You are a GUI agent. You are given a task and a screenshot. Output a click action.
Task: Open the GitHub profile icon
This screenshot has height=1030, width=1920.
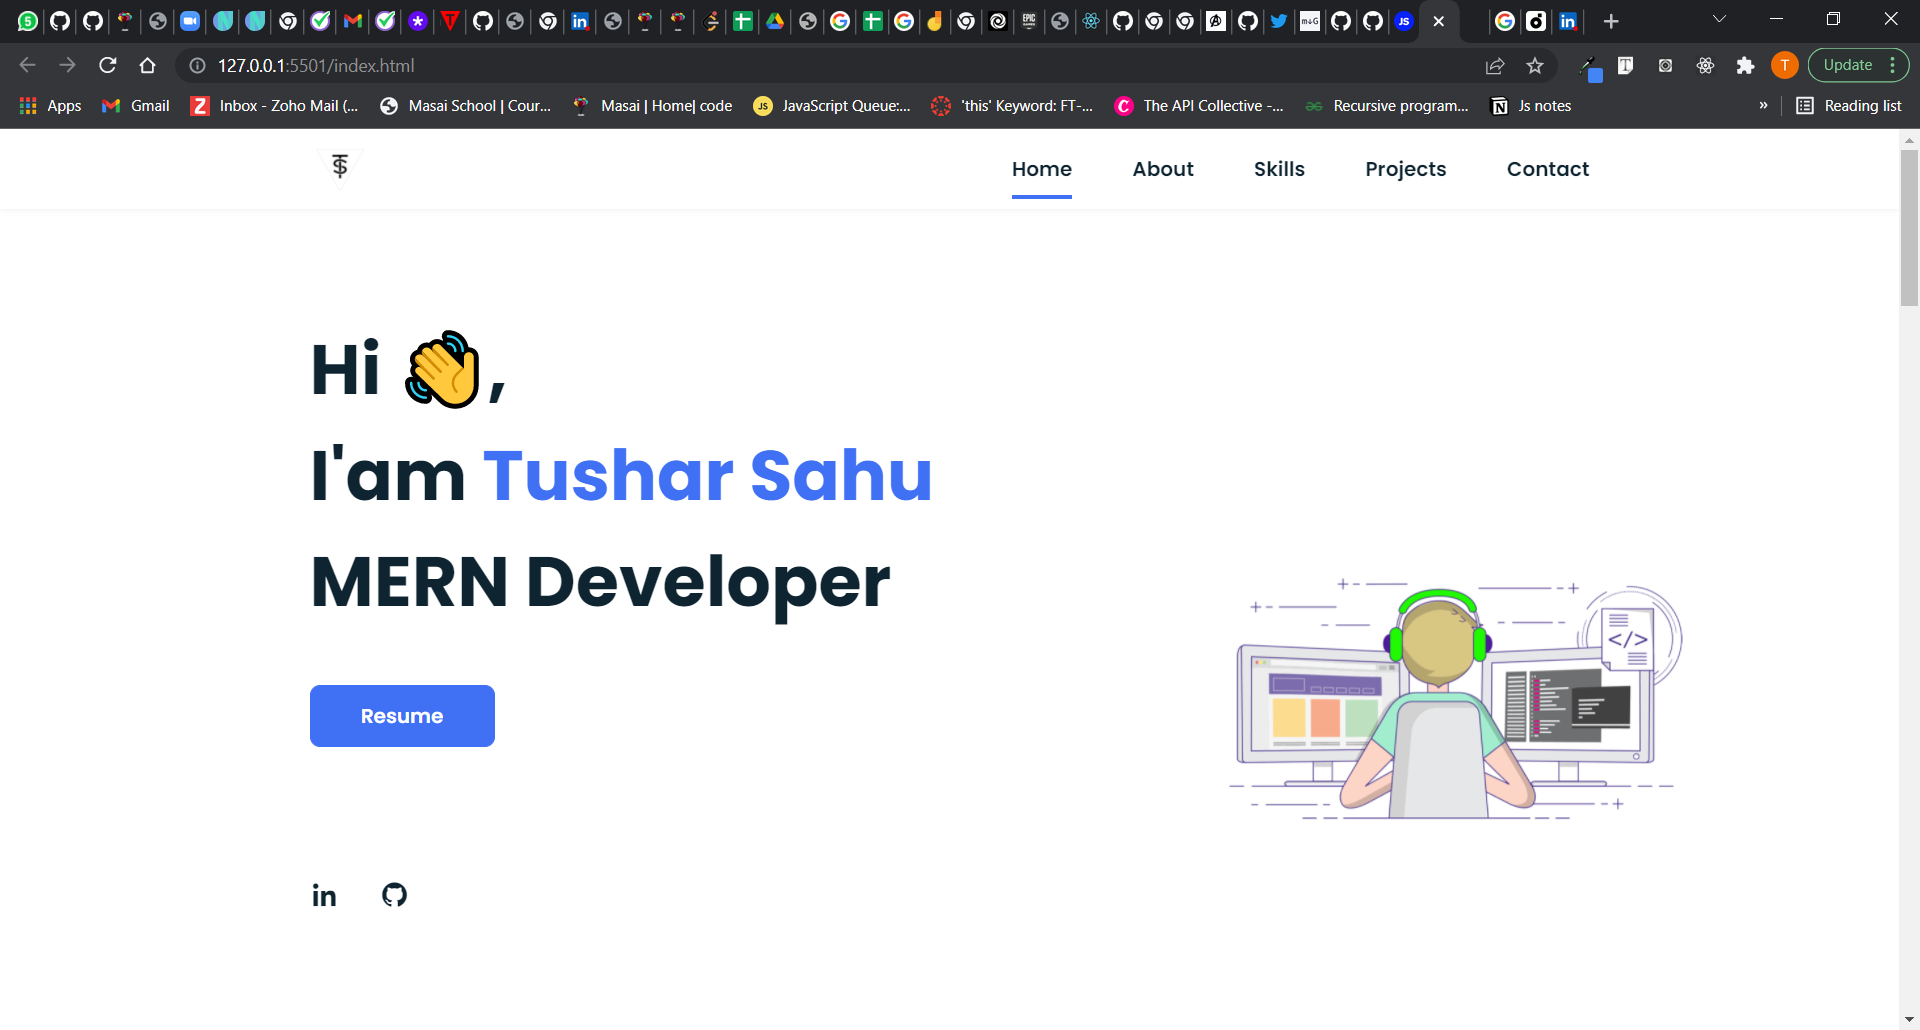click(x=394, y=895)
